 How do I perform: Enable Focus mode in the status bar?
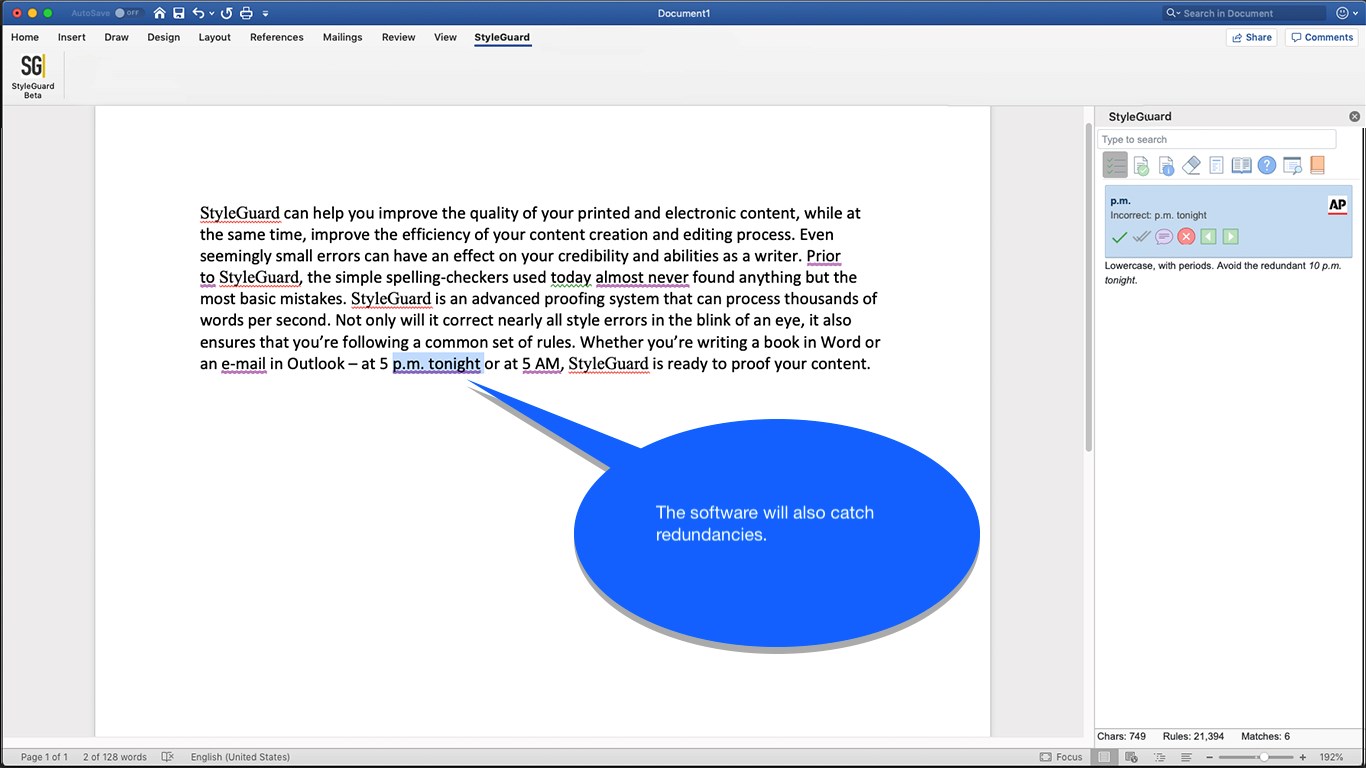tap(1061, 757)
